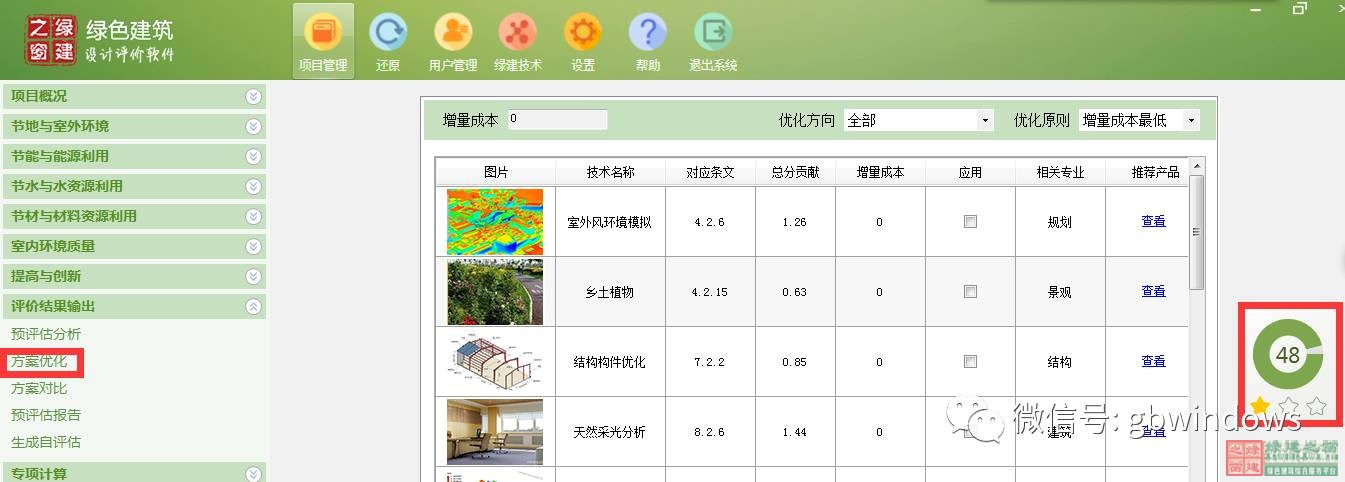Click the 增量成本 column header
The width and height of the screenshot is (1345, 482).
(x=880, y=172)
